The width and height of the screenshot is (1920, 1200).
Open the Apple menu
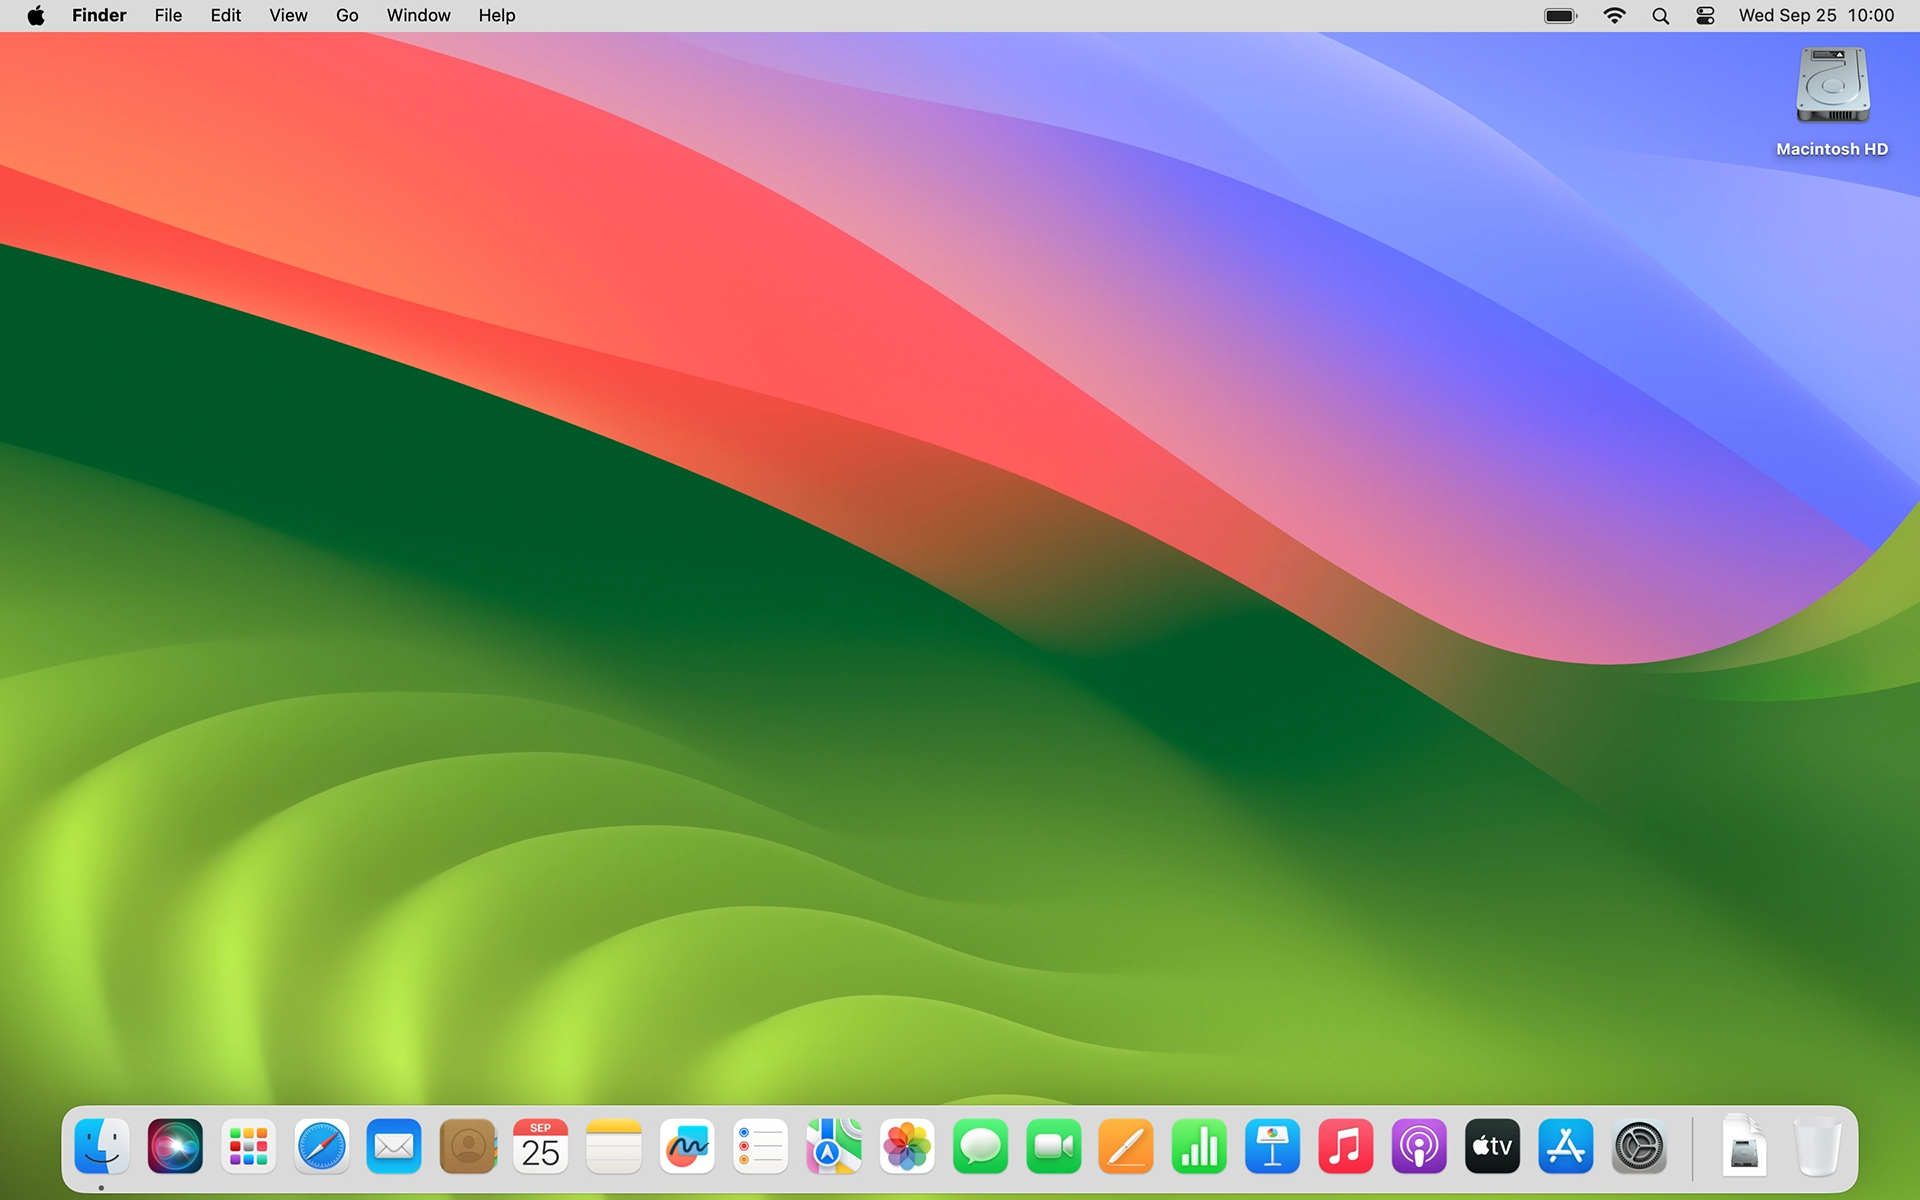[36, 15]
